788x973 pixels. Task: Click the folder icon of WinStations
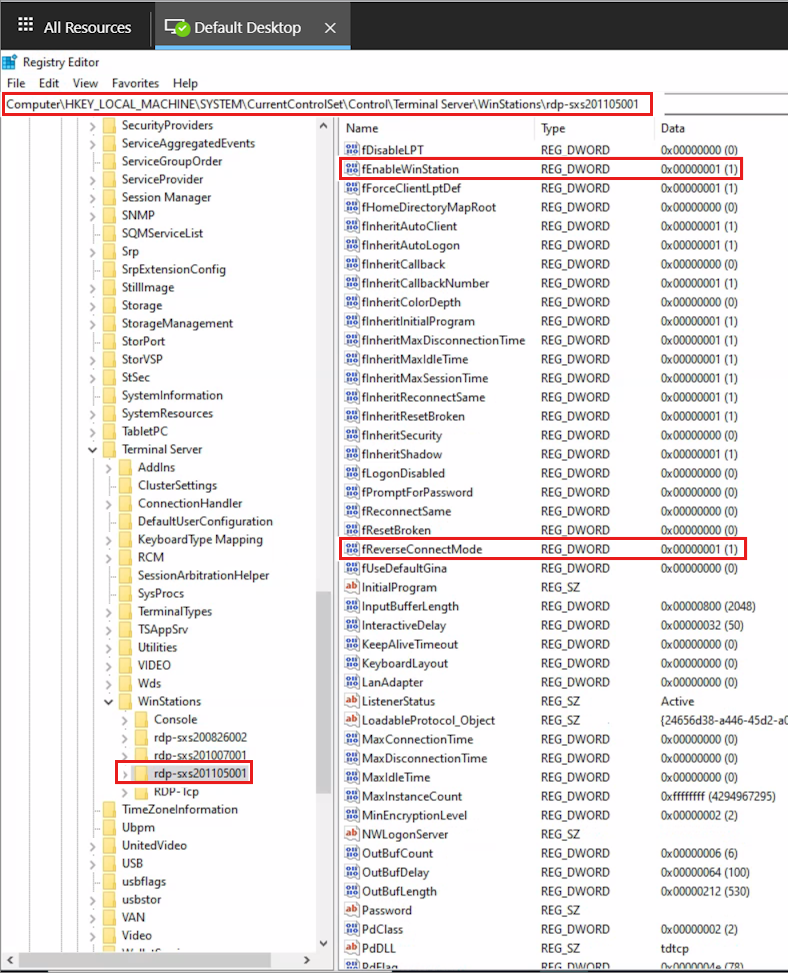coord(125,701)
